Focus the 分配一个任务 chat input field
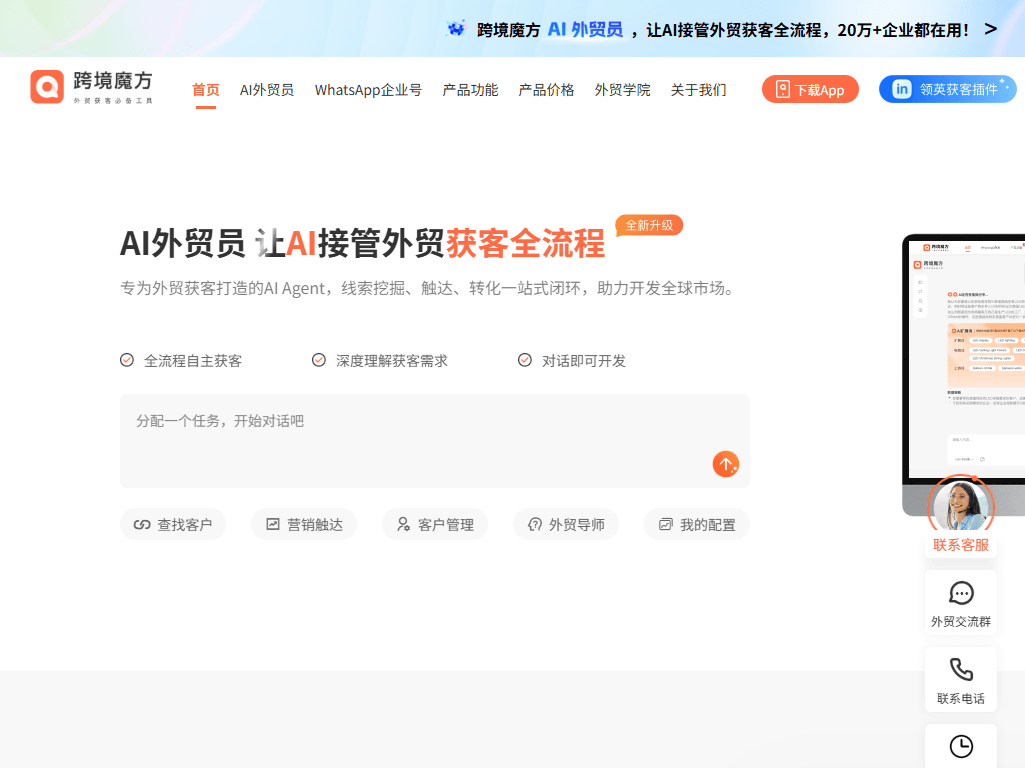The height and width of the screenshot is (768, 1025). click(434, 441)
